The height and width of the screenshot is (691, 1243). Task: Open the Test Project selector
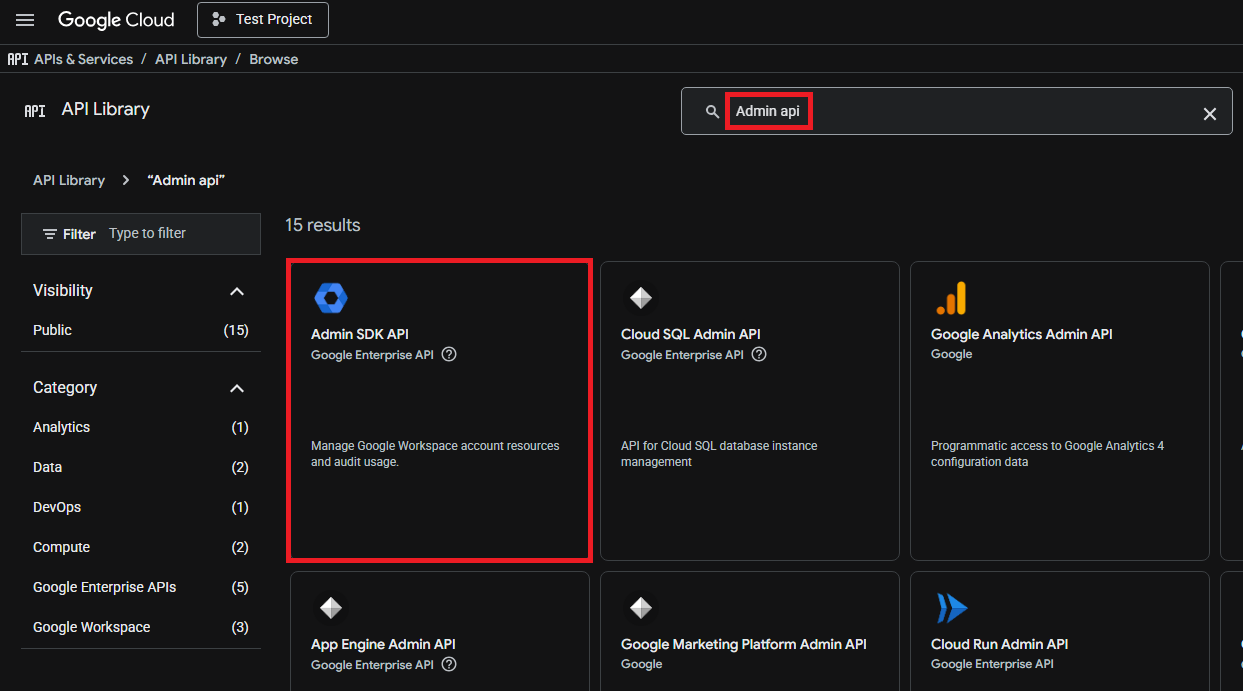click(x=263, y=20)
